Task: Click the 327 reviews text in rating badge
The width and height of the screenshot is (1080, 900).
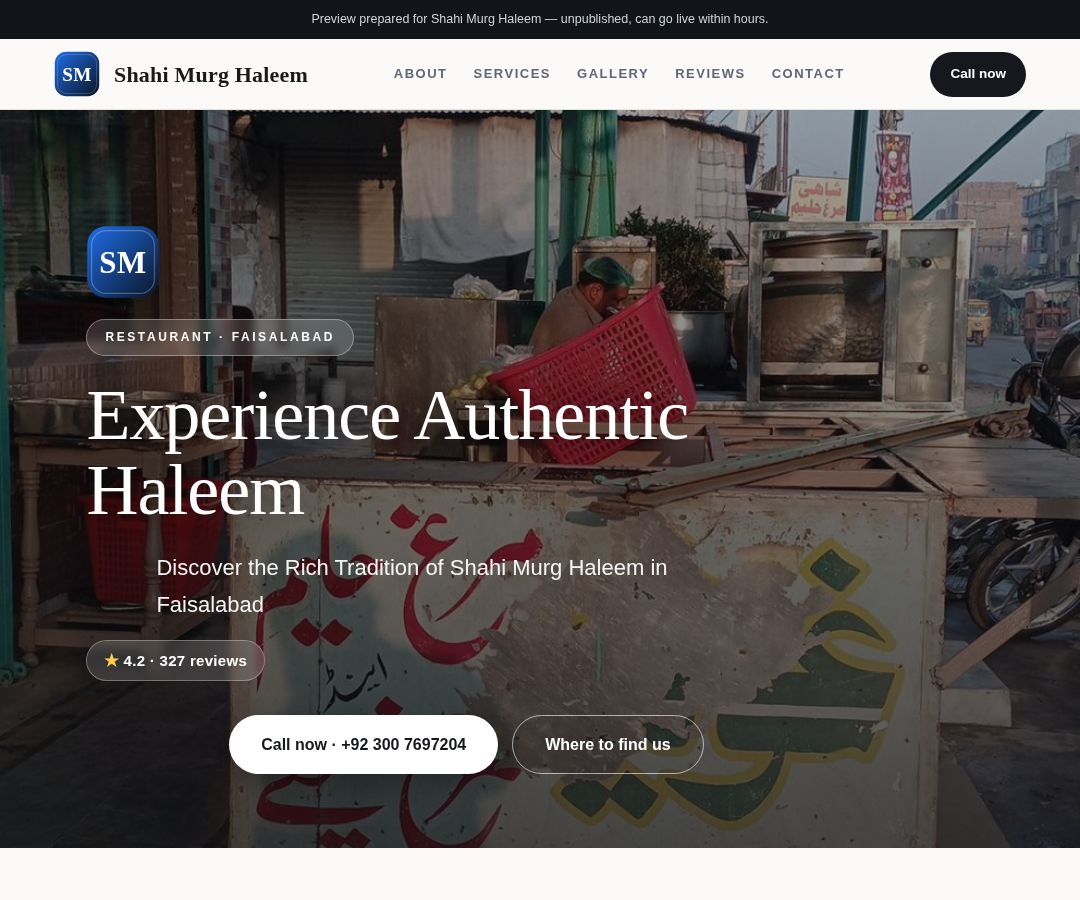Action: pos(203,661)
